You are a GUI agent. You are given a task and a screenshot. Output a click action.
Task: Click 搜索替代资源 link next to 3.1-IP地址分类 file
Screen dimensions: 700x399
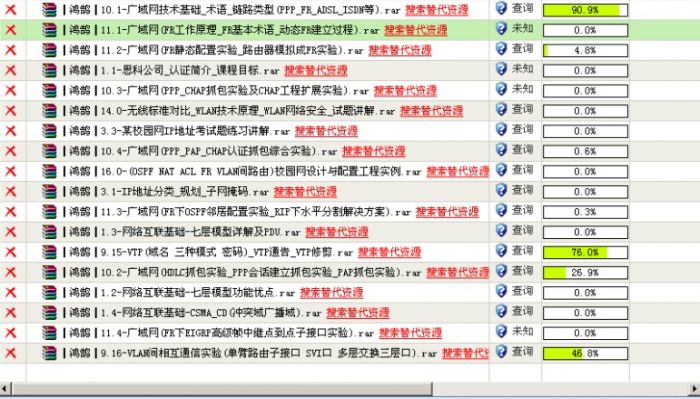click(305, 191)
